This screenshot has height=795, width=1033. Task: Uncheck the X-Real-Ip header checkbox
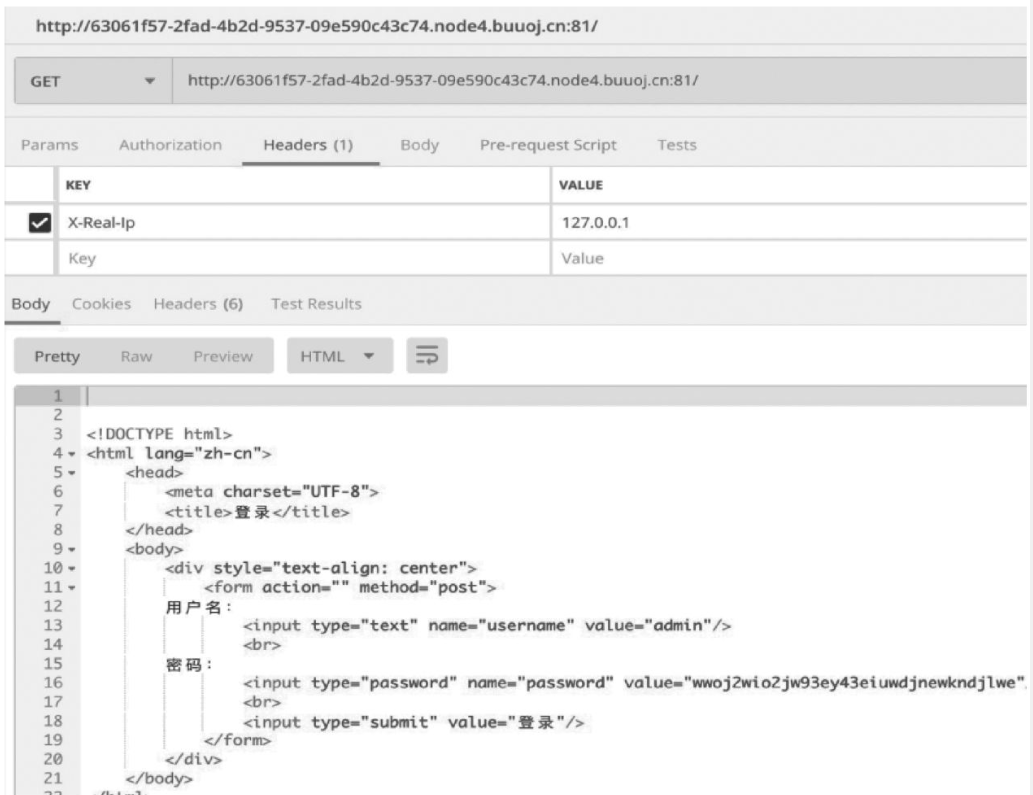(x=40, y=223)
